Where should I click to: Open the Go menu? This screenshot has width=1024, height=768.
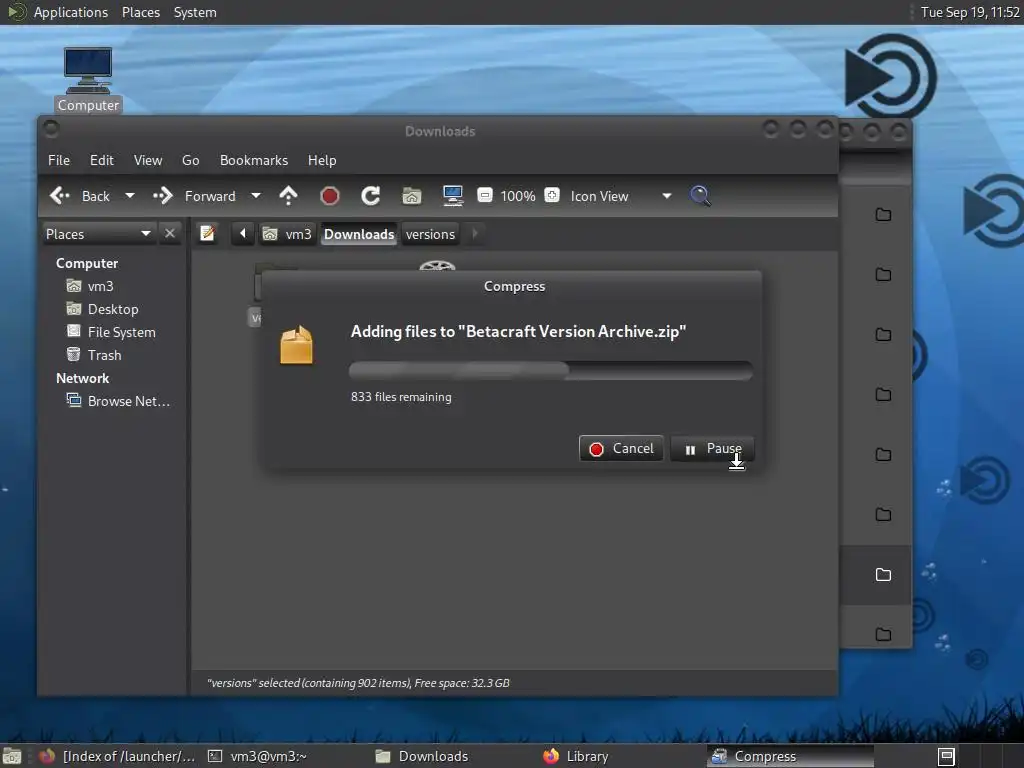click(190, 160)
